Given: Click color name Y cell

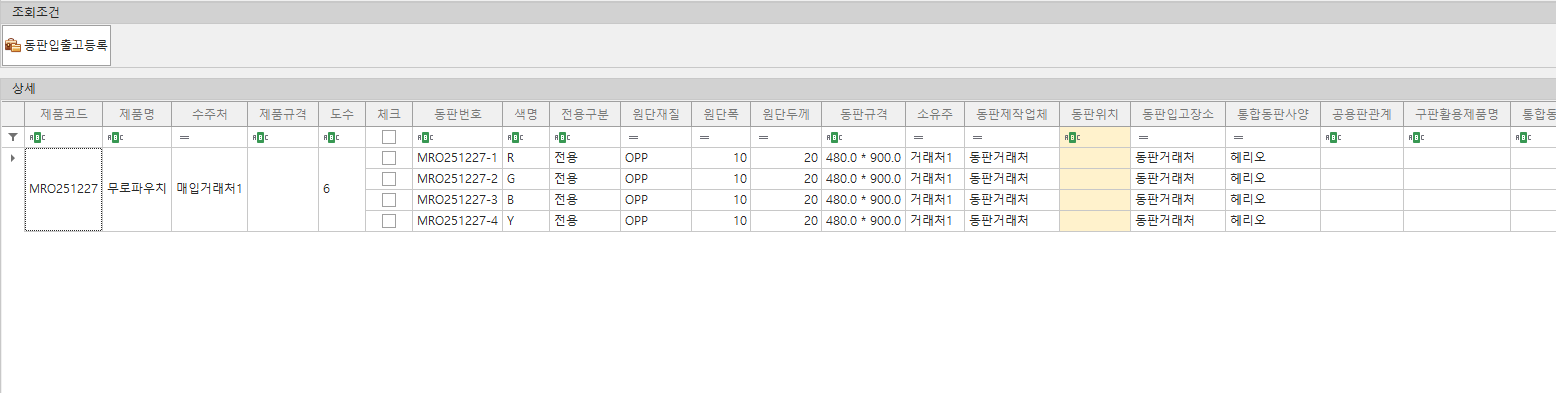Looking at the screenshot, I should click(526, 221).
